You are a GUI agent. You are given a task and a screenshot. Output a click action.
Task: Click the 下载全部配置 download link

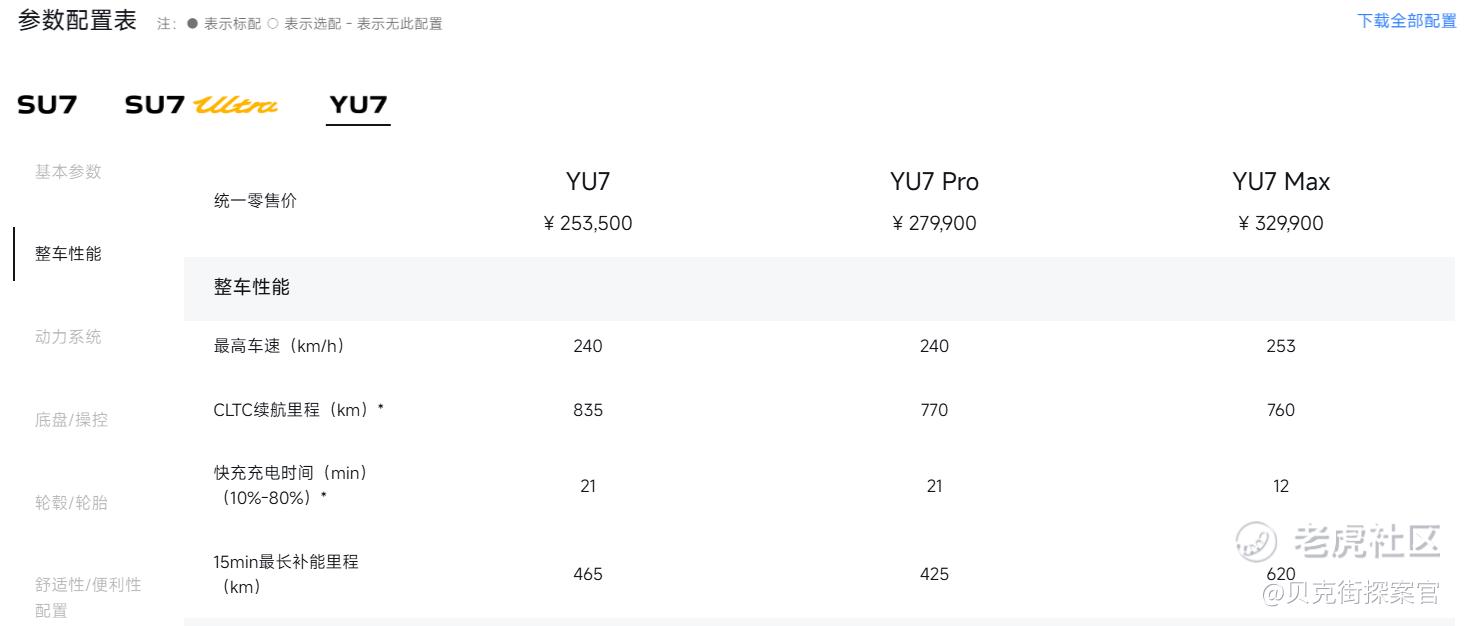click(x=1406, y=21)
